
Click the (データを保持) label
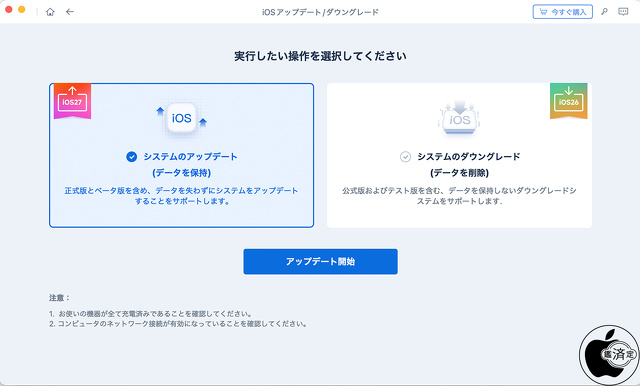pyautogui.click(x=182, y=173)
